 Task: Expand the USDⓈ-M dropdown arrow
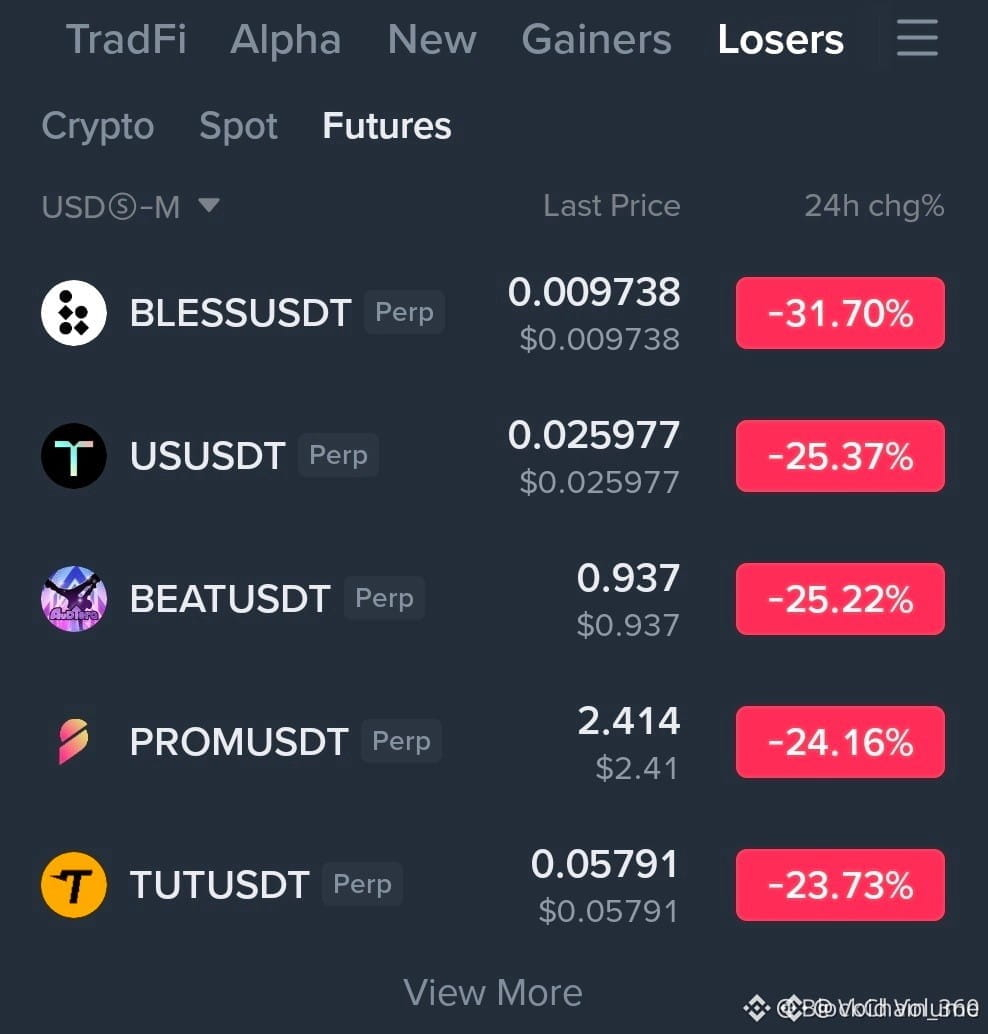pyautogui.click(x=209, y=205)
